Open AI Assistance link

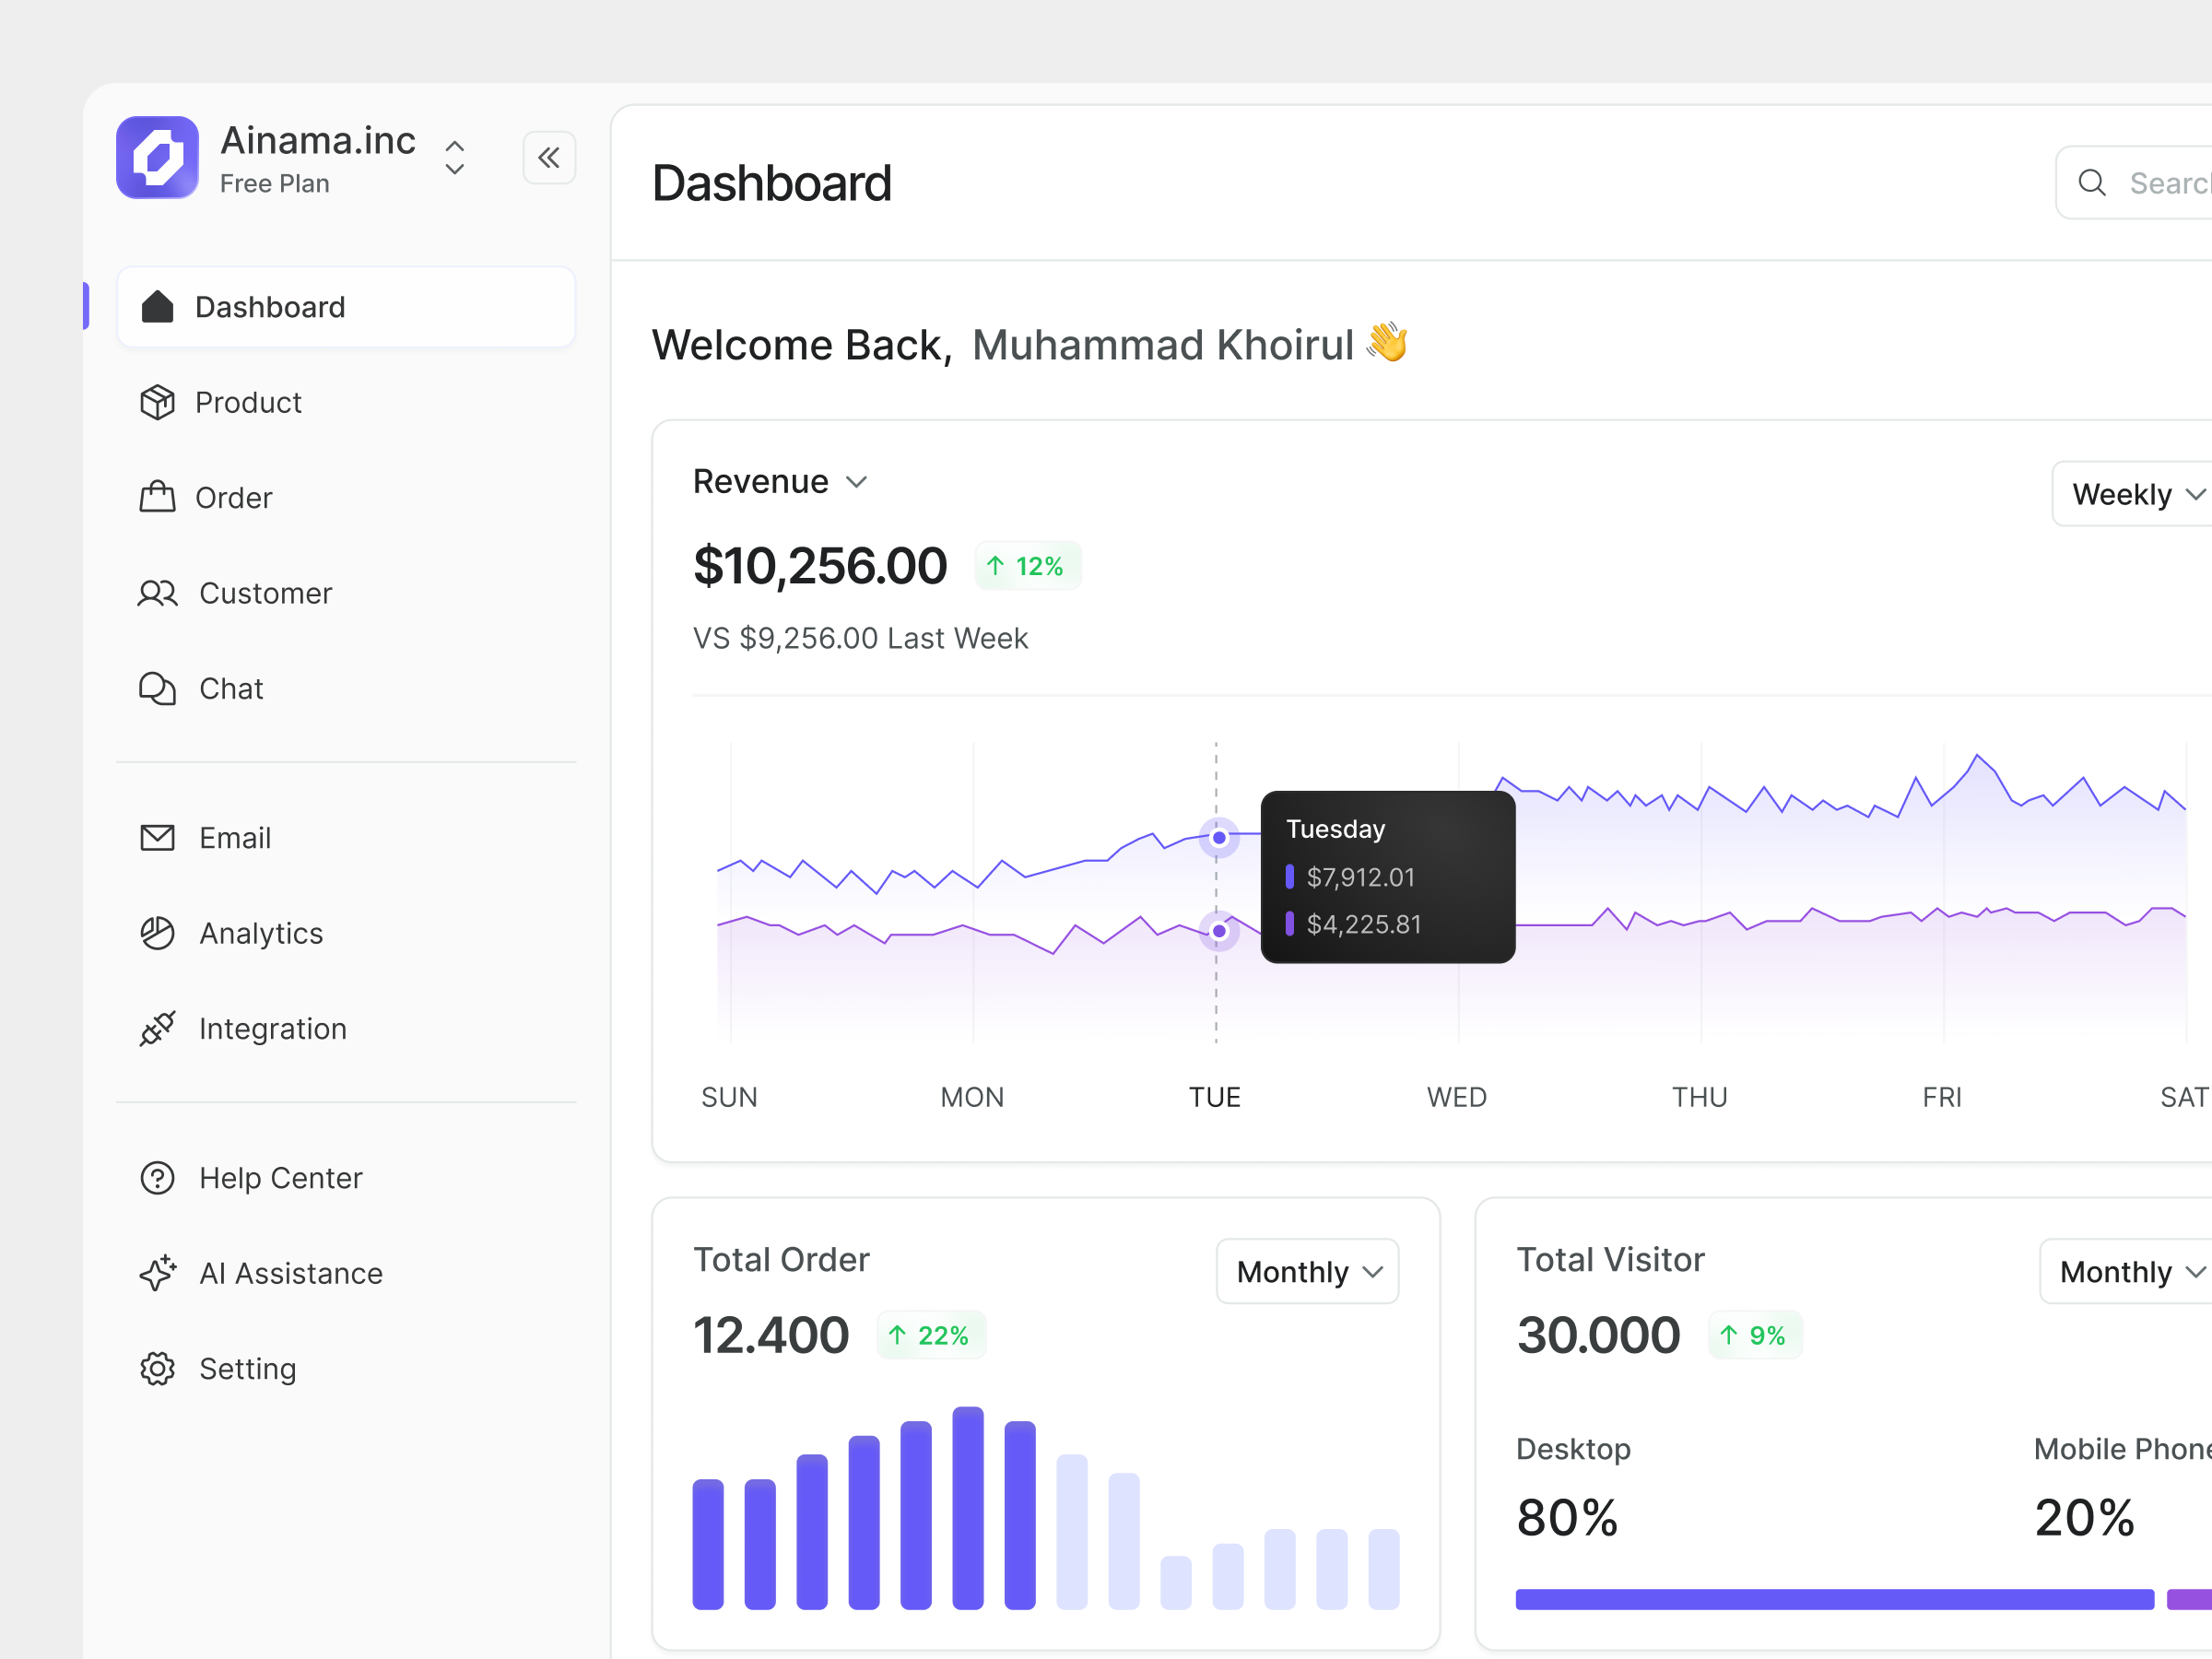point(291,1273)
